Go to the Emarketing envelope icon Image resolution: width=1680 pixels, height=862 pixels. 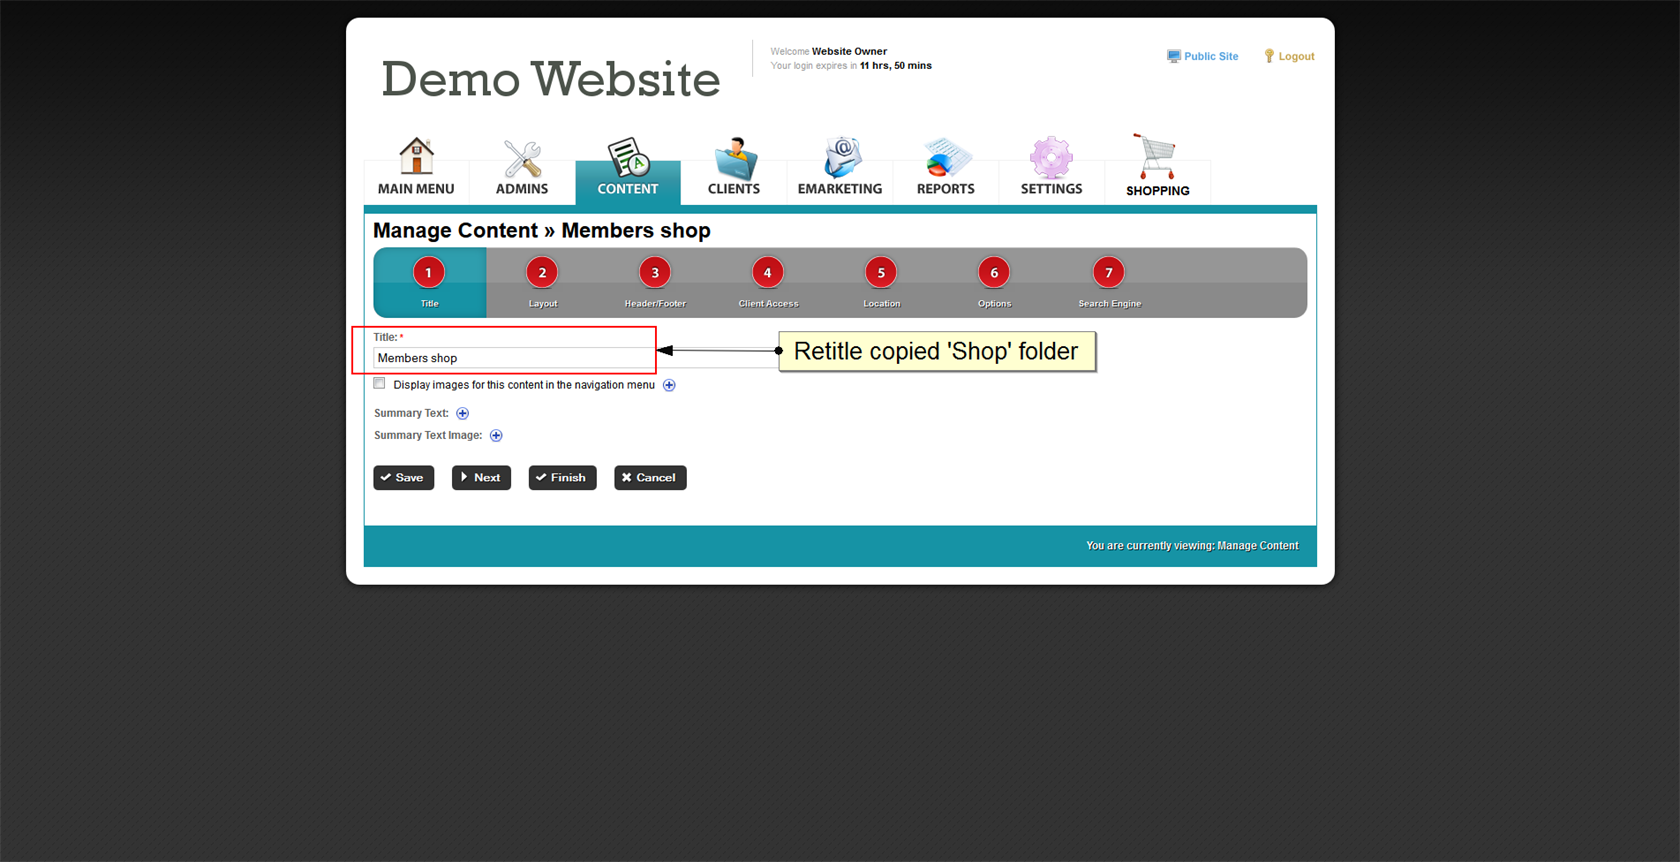[841, 158]
